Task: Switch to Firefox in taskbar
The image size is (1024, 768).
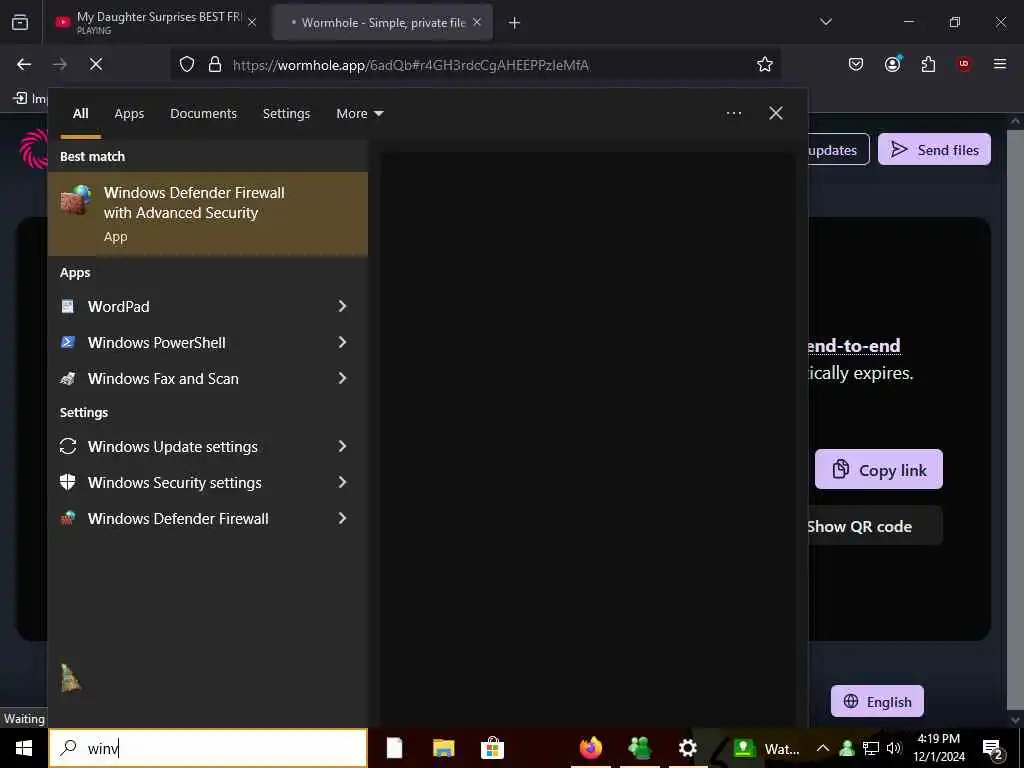Action: pos(591,748)
